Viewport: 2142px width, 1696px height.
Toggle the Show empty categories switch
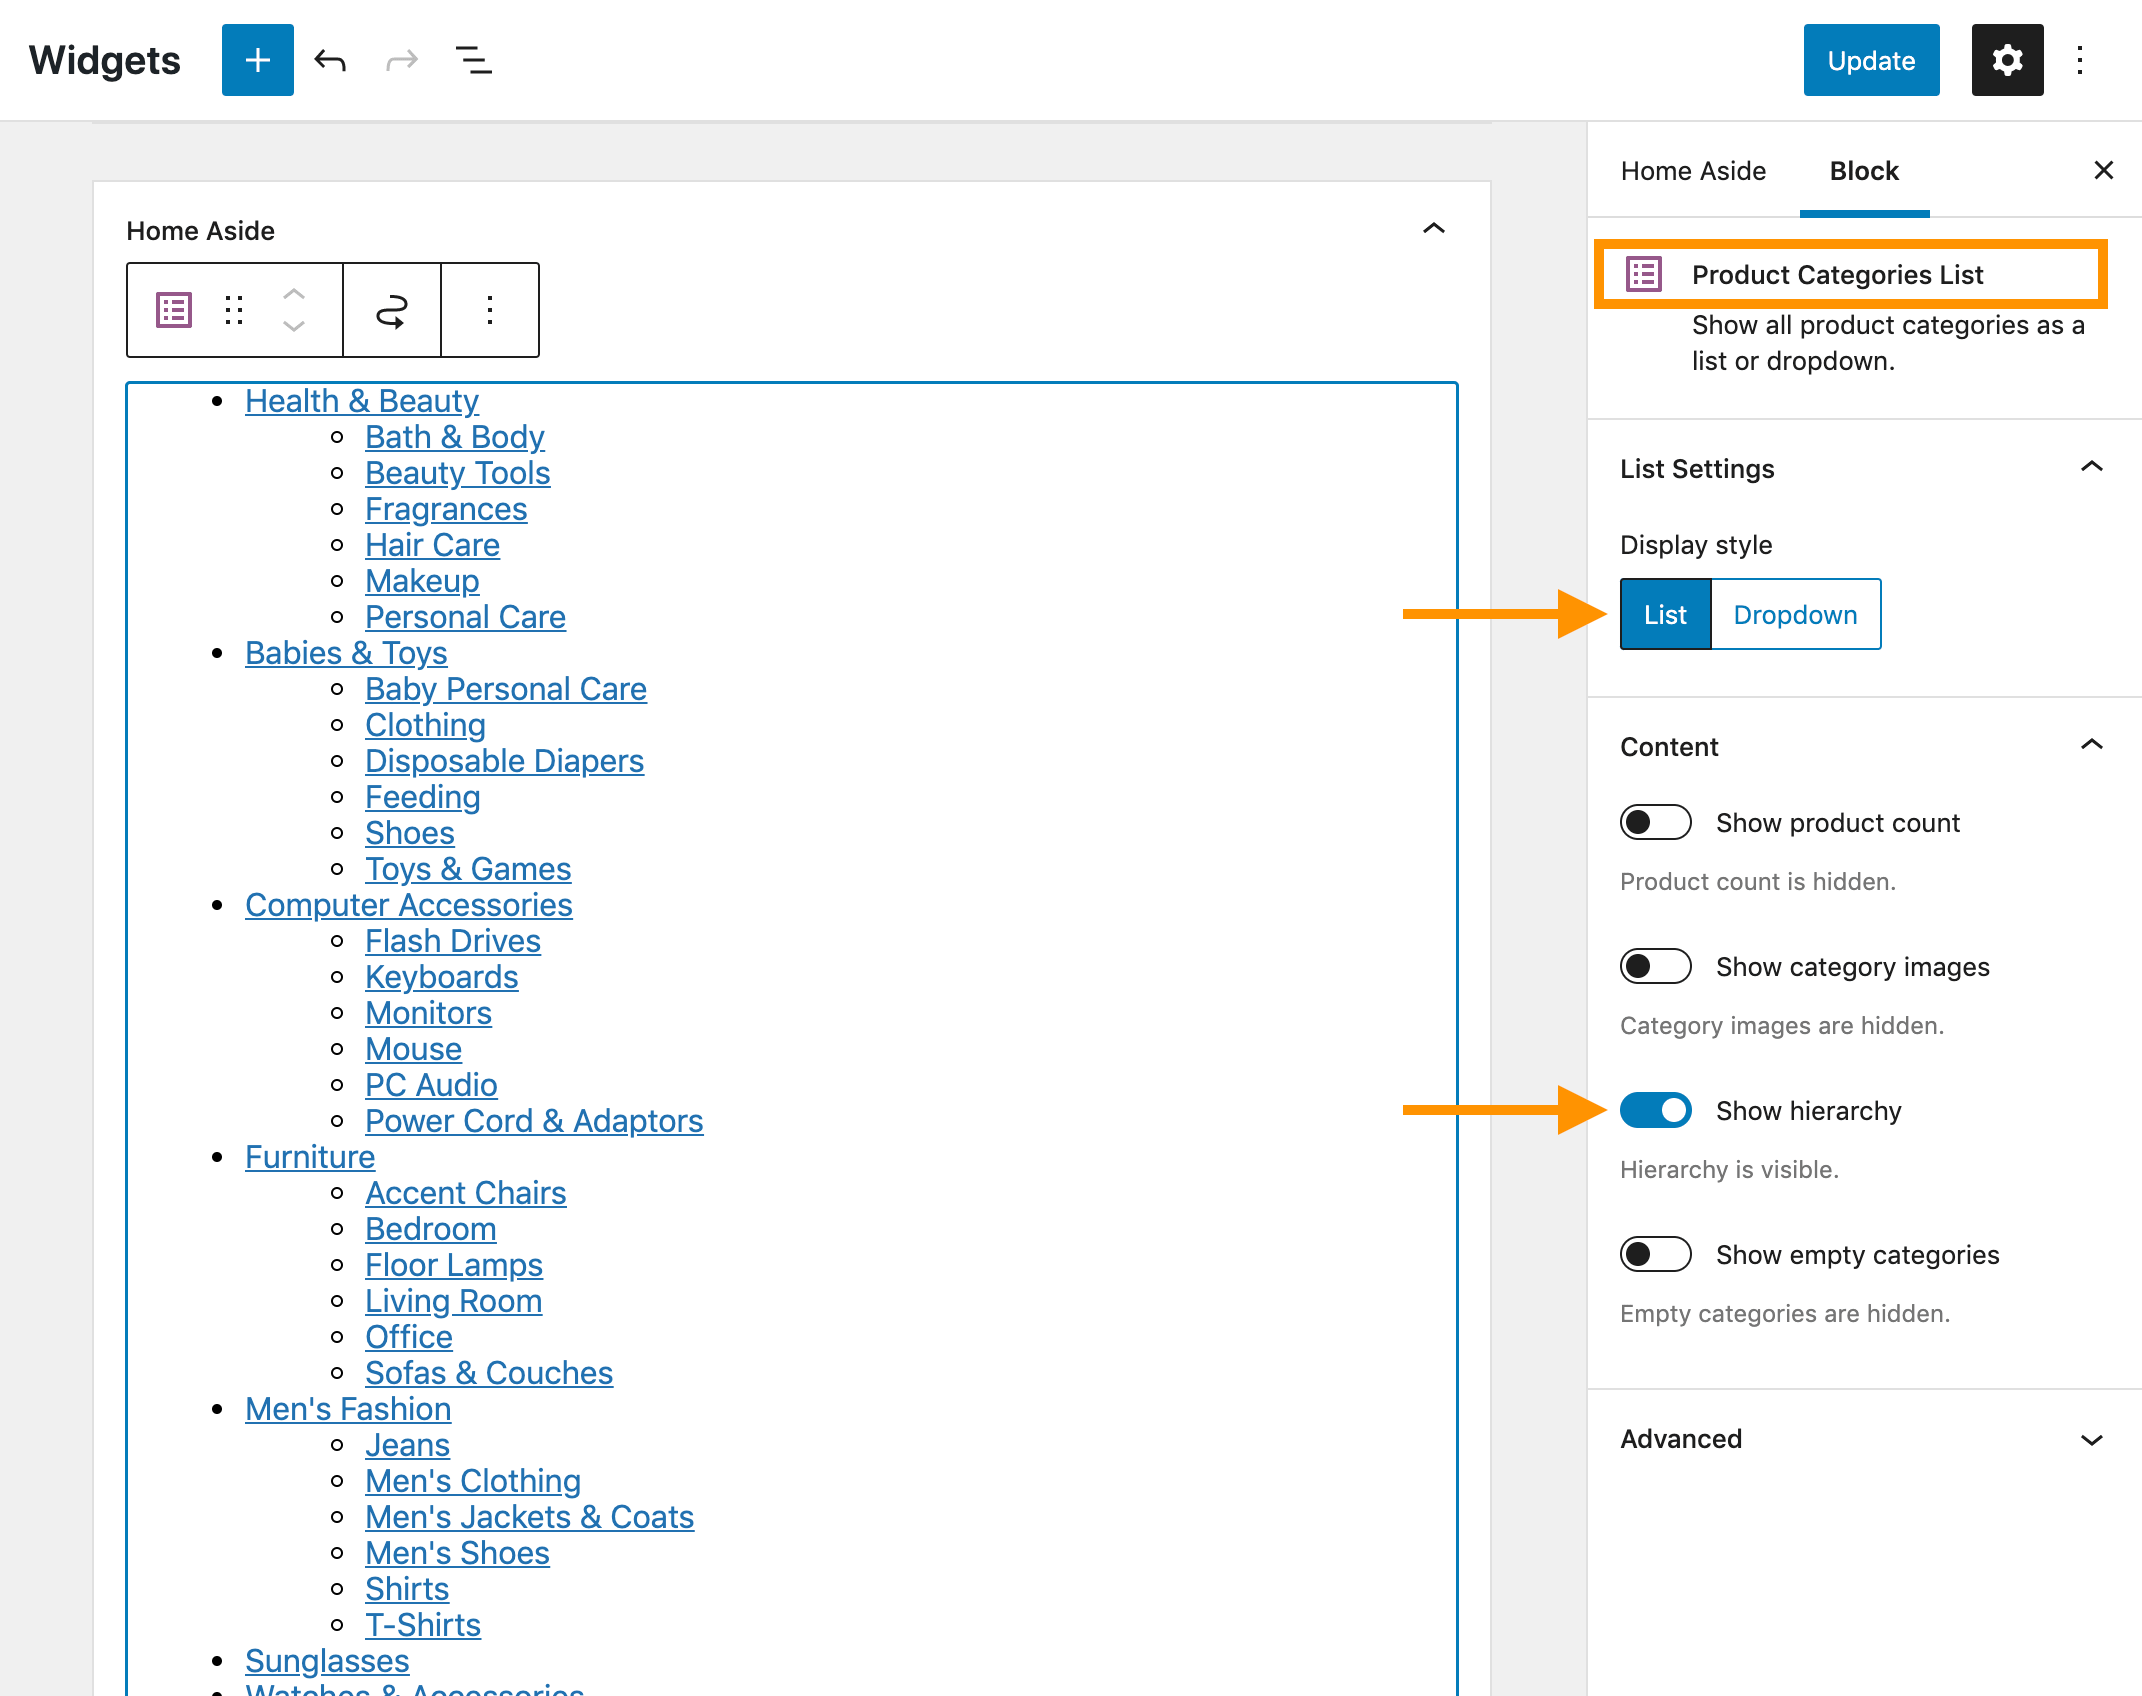click(1655, 1254)
